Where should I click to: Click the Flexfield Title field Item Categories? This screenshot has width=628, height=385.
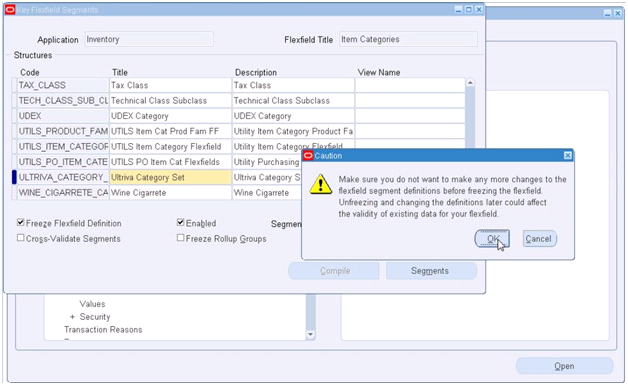pyautogui.click(x=408, y=39)
